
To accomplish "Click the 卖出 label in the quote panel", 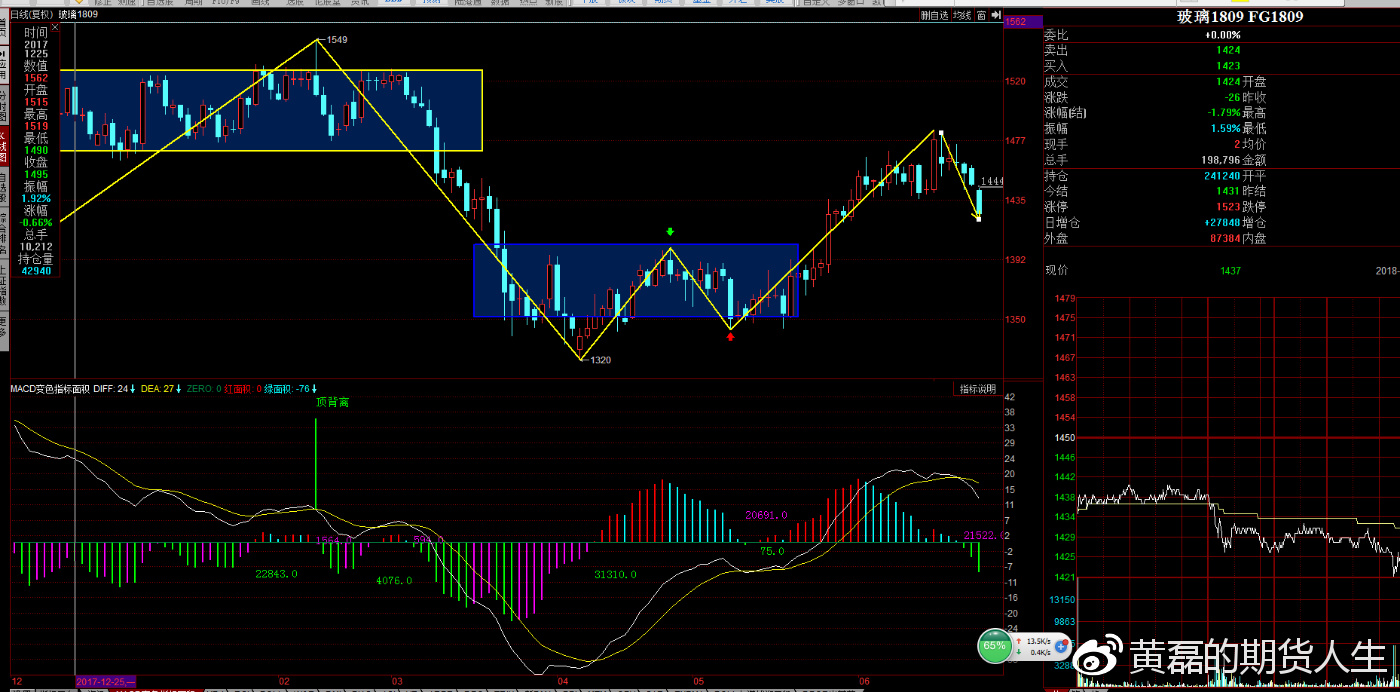I will coord(1056,50).
